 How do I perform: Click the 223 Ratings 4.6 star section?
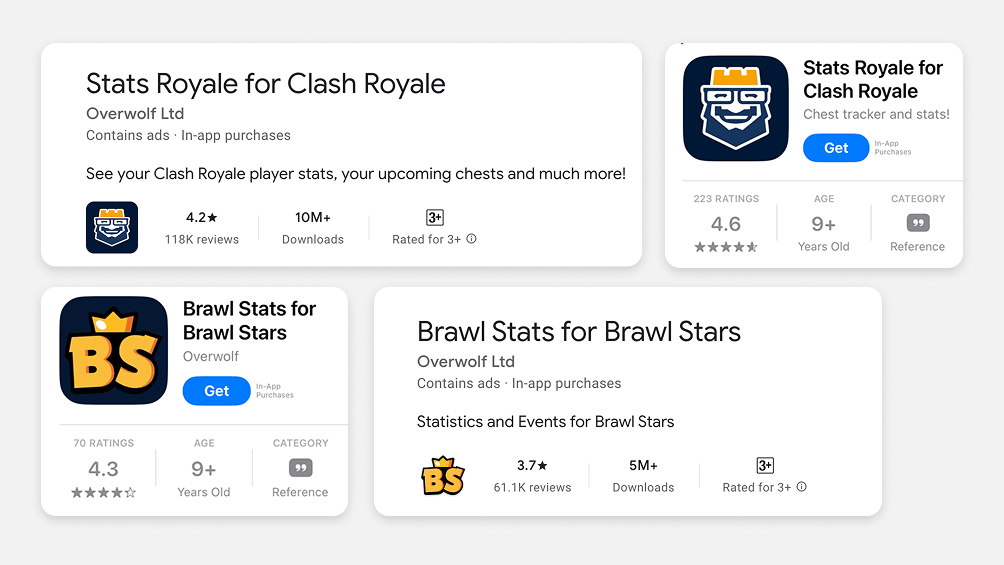(725, 224)
